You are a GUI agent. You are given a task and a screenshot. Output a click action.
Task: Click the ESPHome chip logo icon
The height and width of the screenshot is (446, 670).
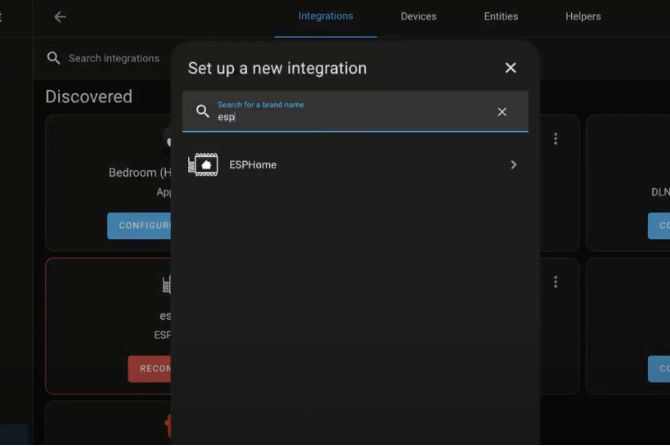click(203, 164)
